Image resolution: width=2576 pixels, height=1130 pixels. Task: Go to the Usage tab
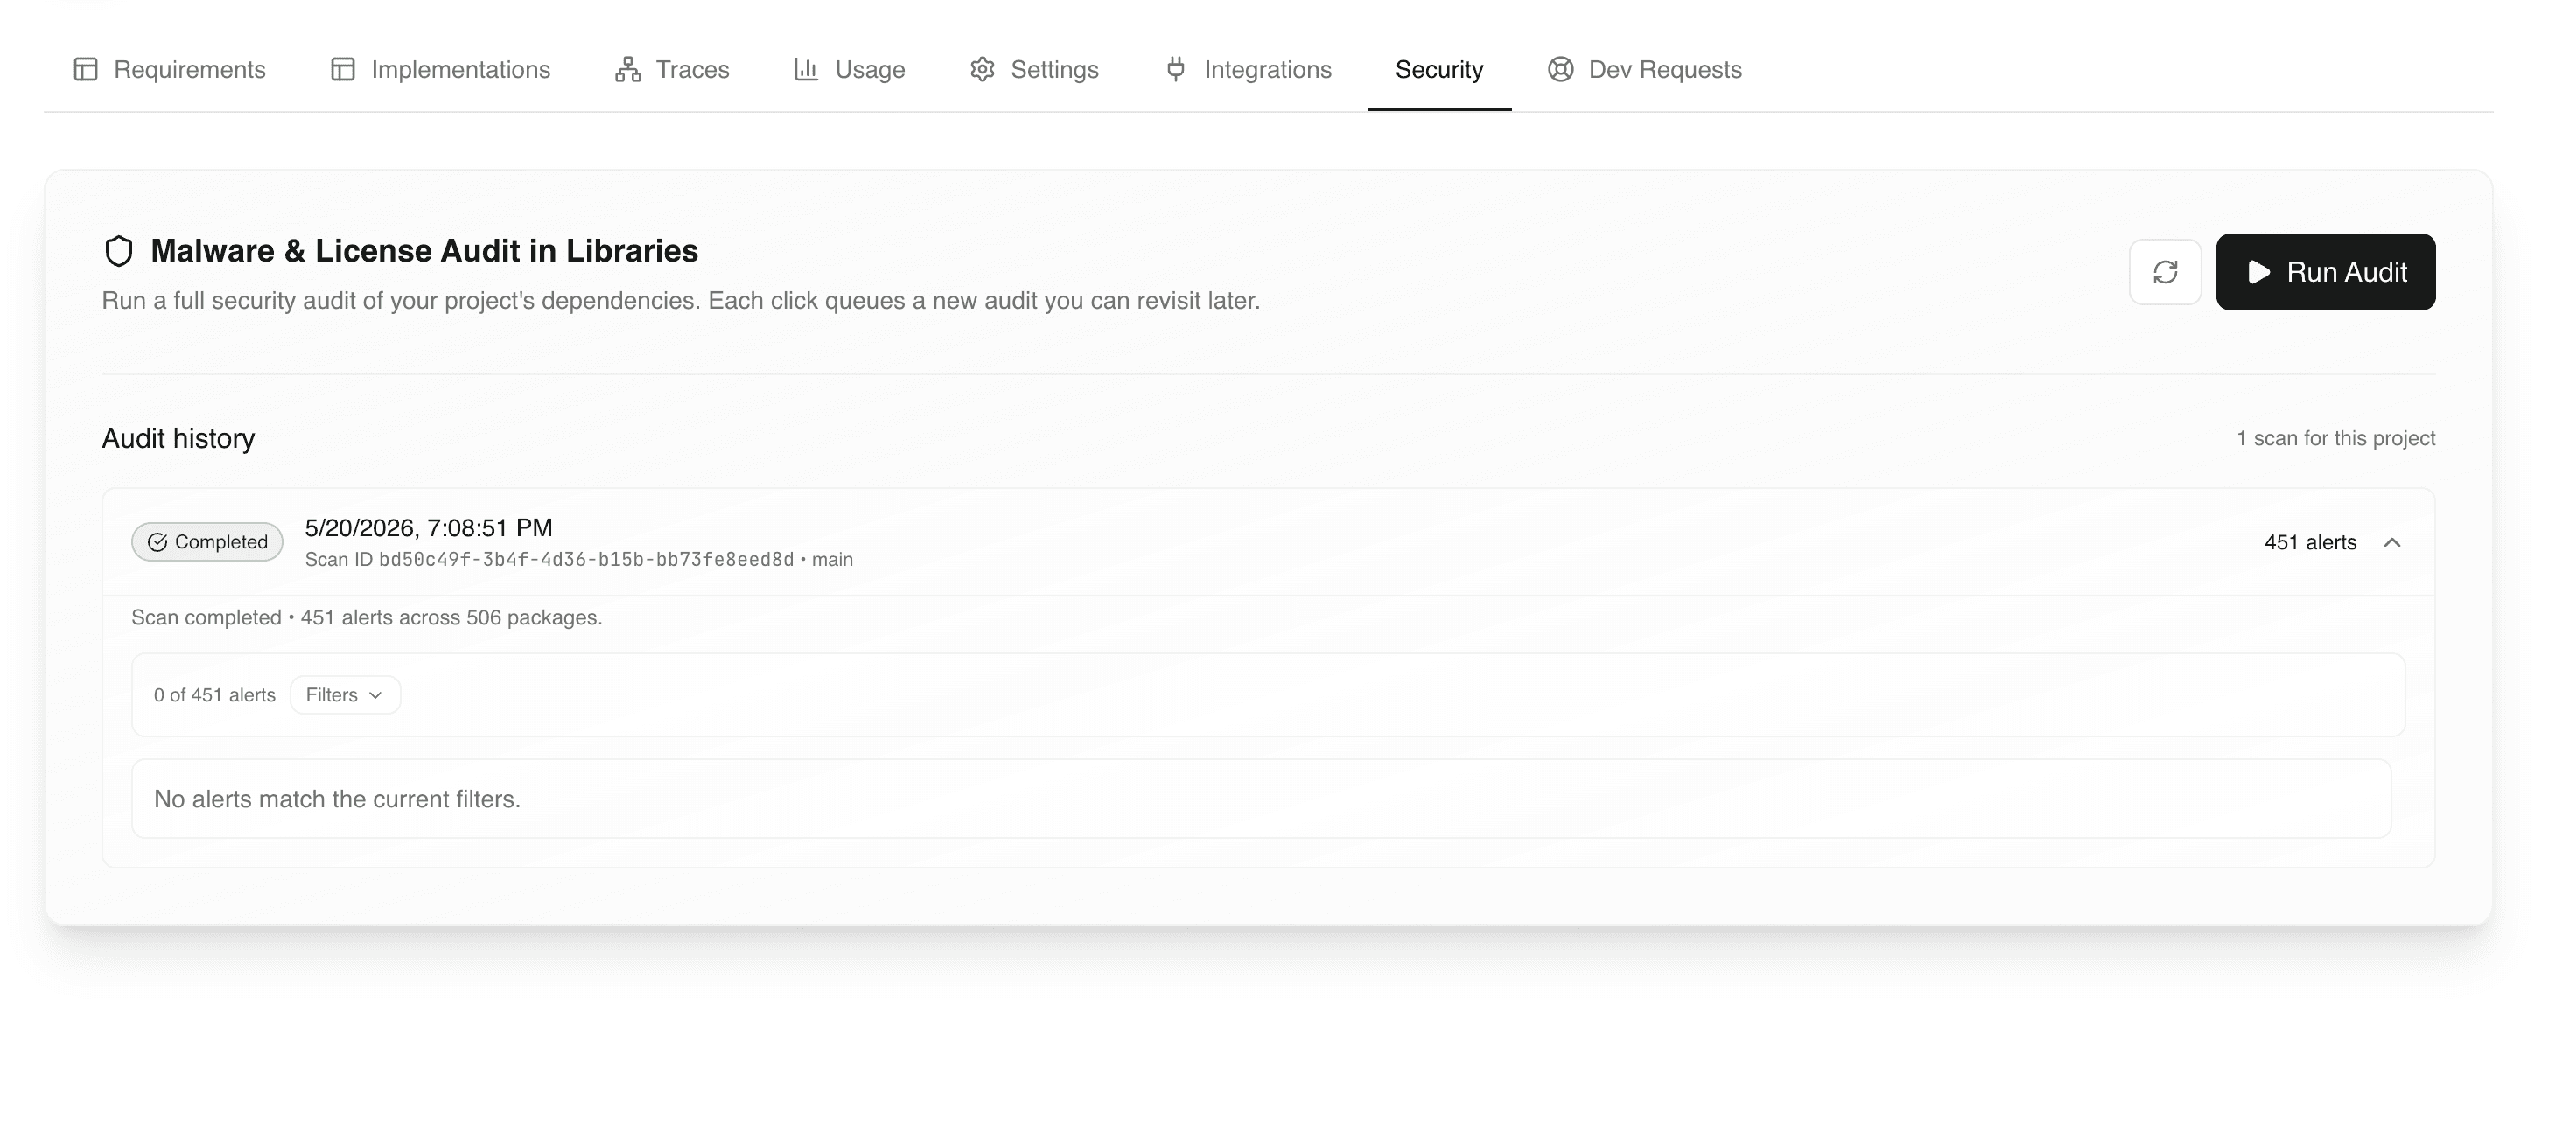click(850, 69)
